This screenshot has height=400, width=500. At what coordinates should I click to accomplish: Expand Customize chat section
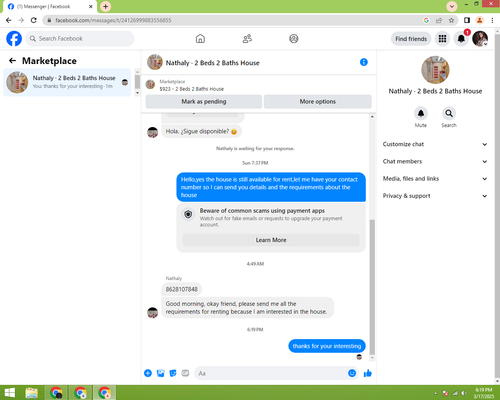click(435, 144)
